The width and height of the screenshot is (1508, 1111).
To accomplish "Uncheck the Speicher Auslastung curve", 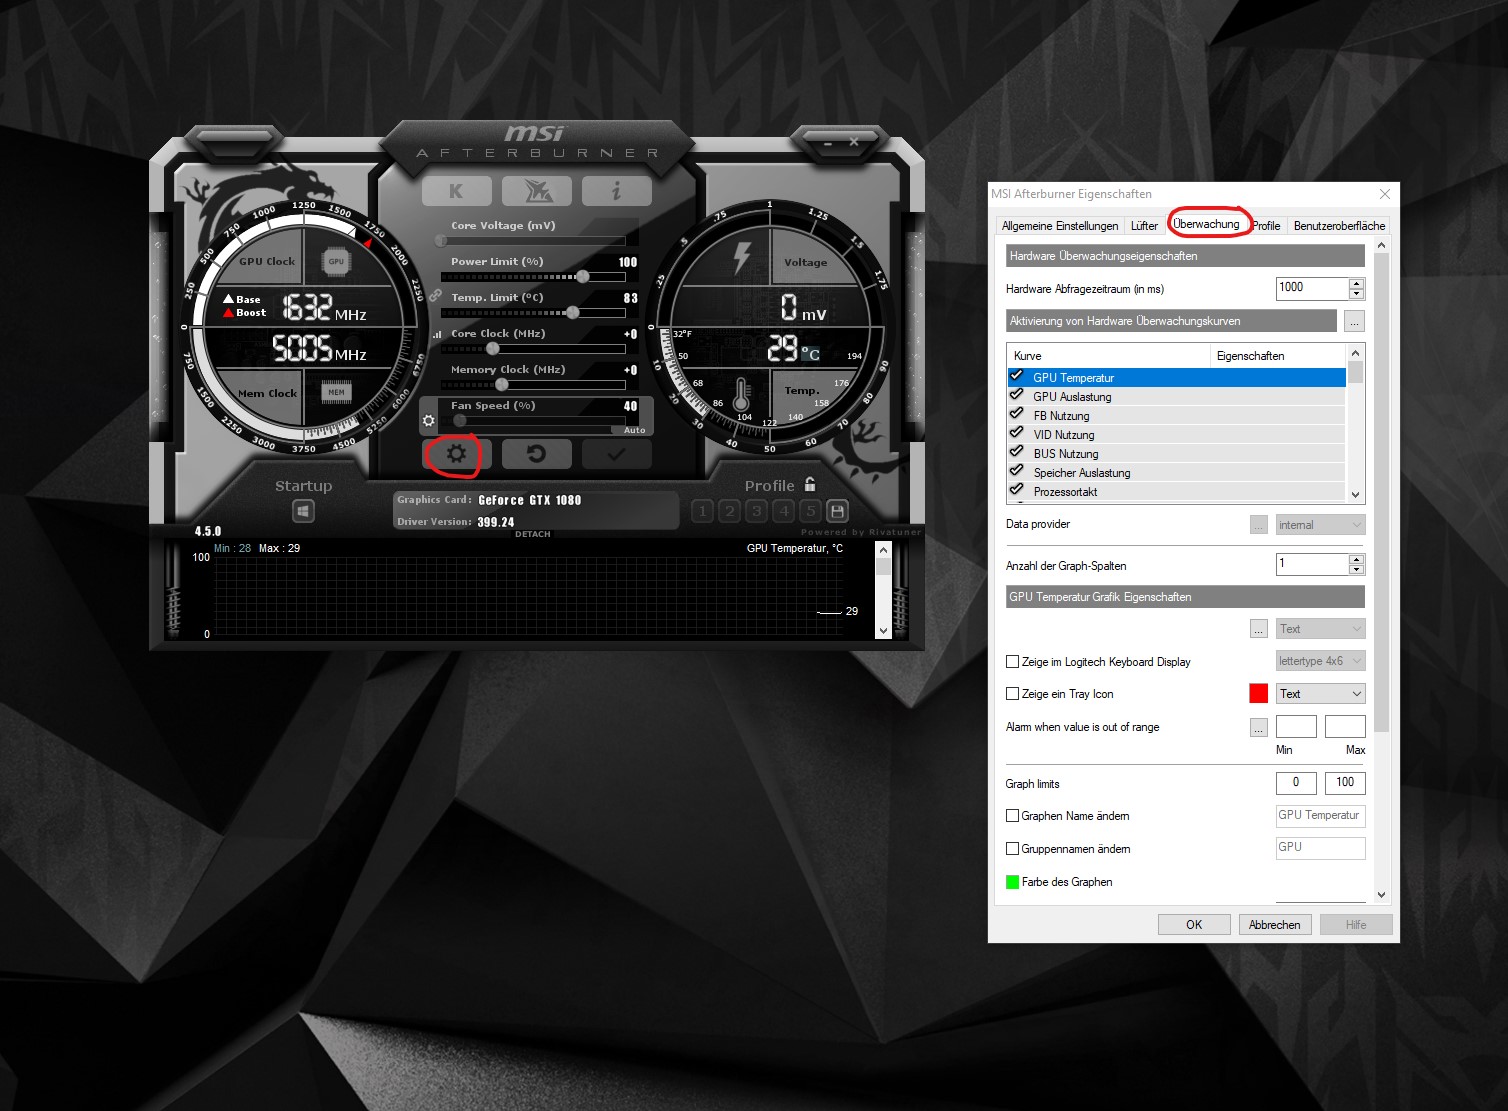I will click(1017, 472).
